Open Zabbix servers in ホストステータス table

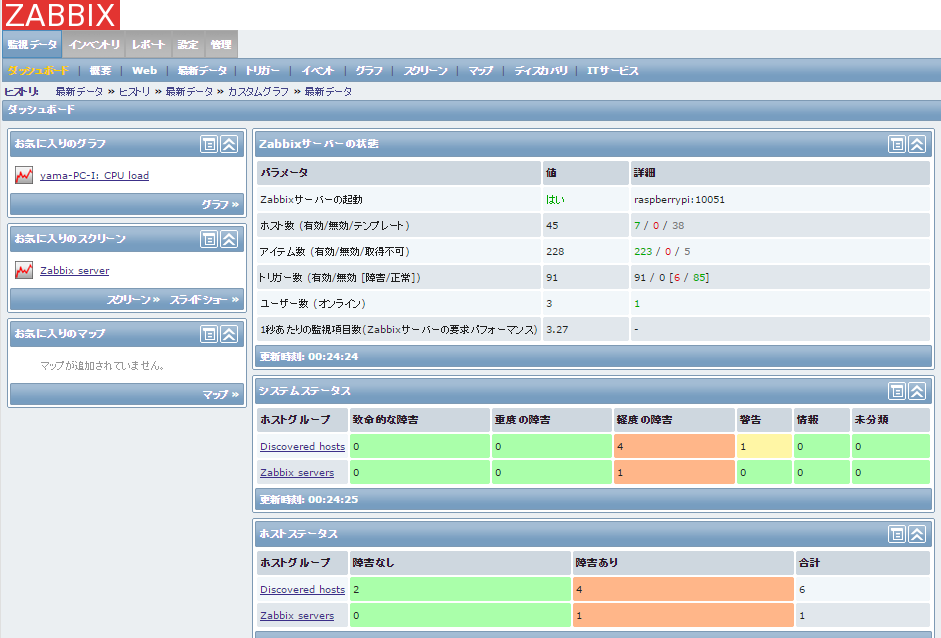[x=297, y=615]
